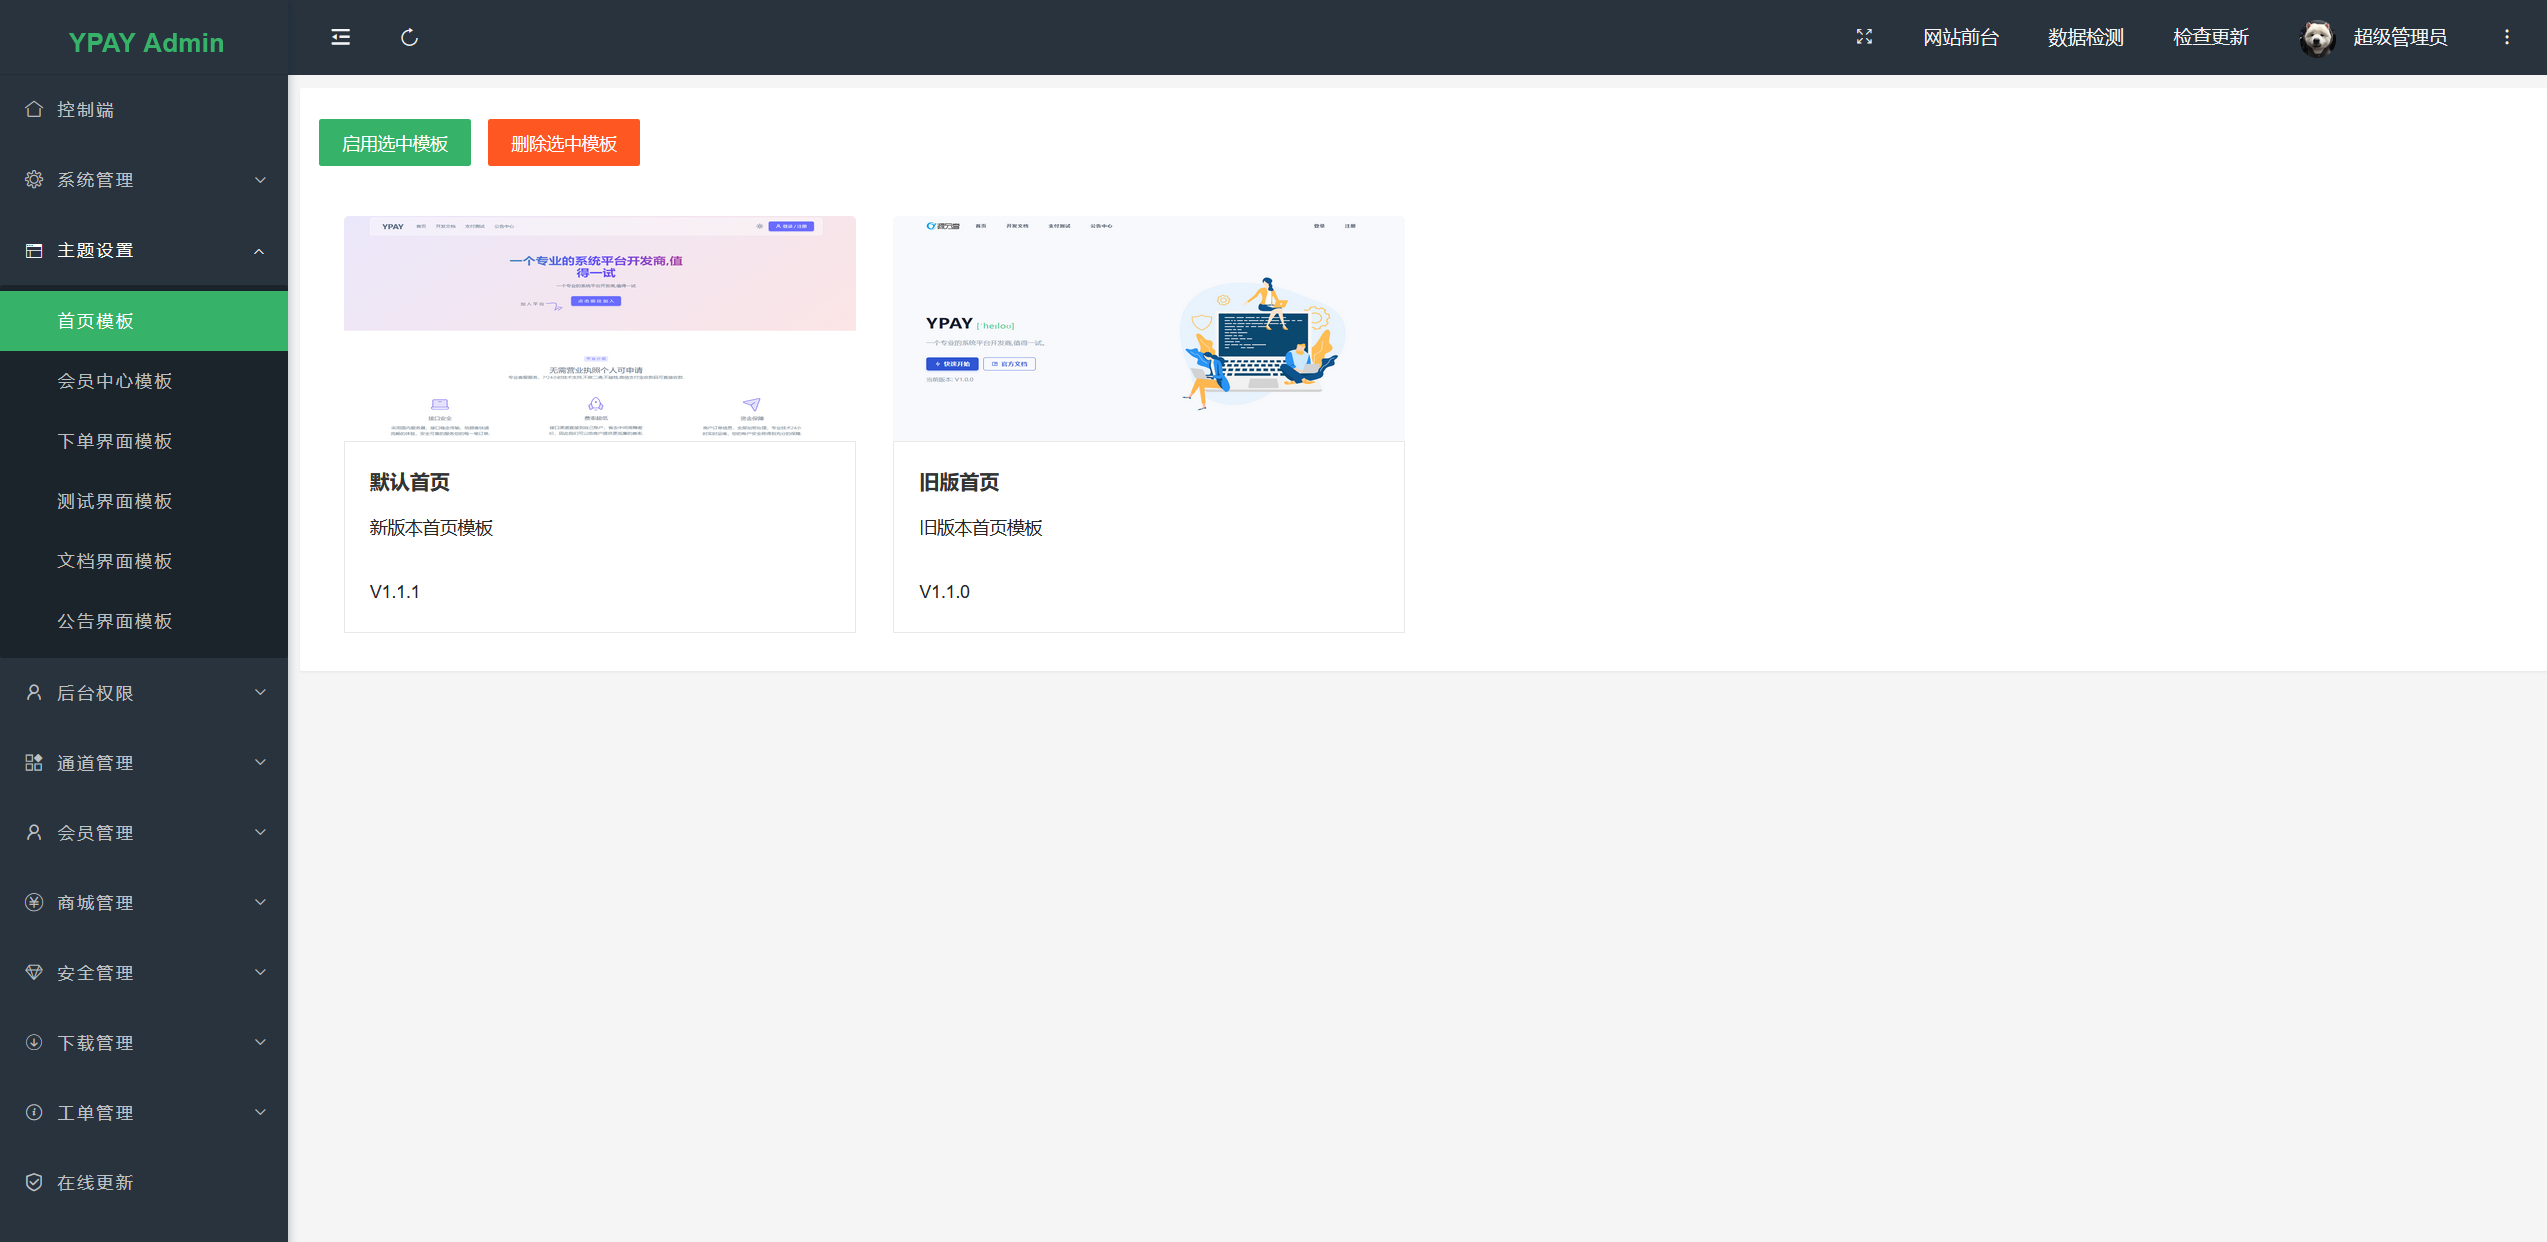Expand the 后台权限 menu chevron

coord(260,692)
